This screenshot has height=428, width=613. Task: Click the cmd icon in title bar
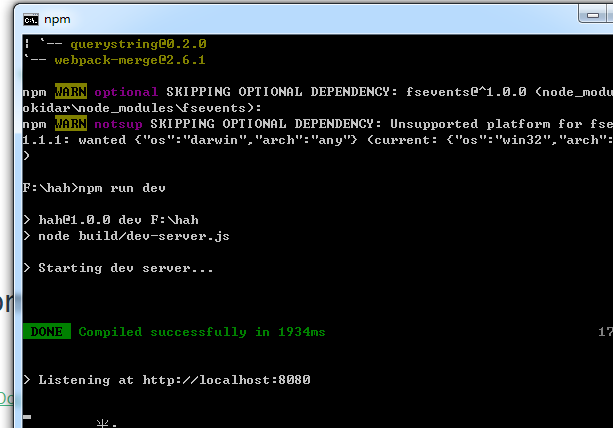[32, 19]
